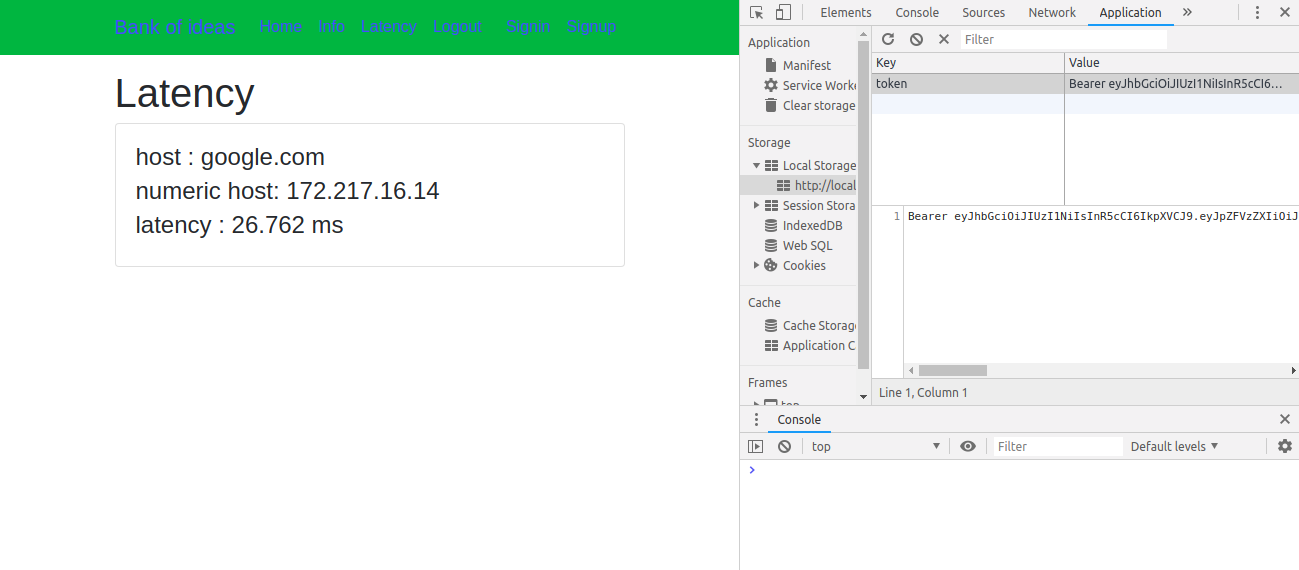Toggle the console sidebar icon
The width and height of the screenshot is (1299, 570).
756,446
